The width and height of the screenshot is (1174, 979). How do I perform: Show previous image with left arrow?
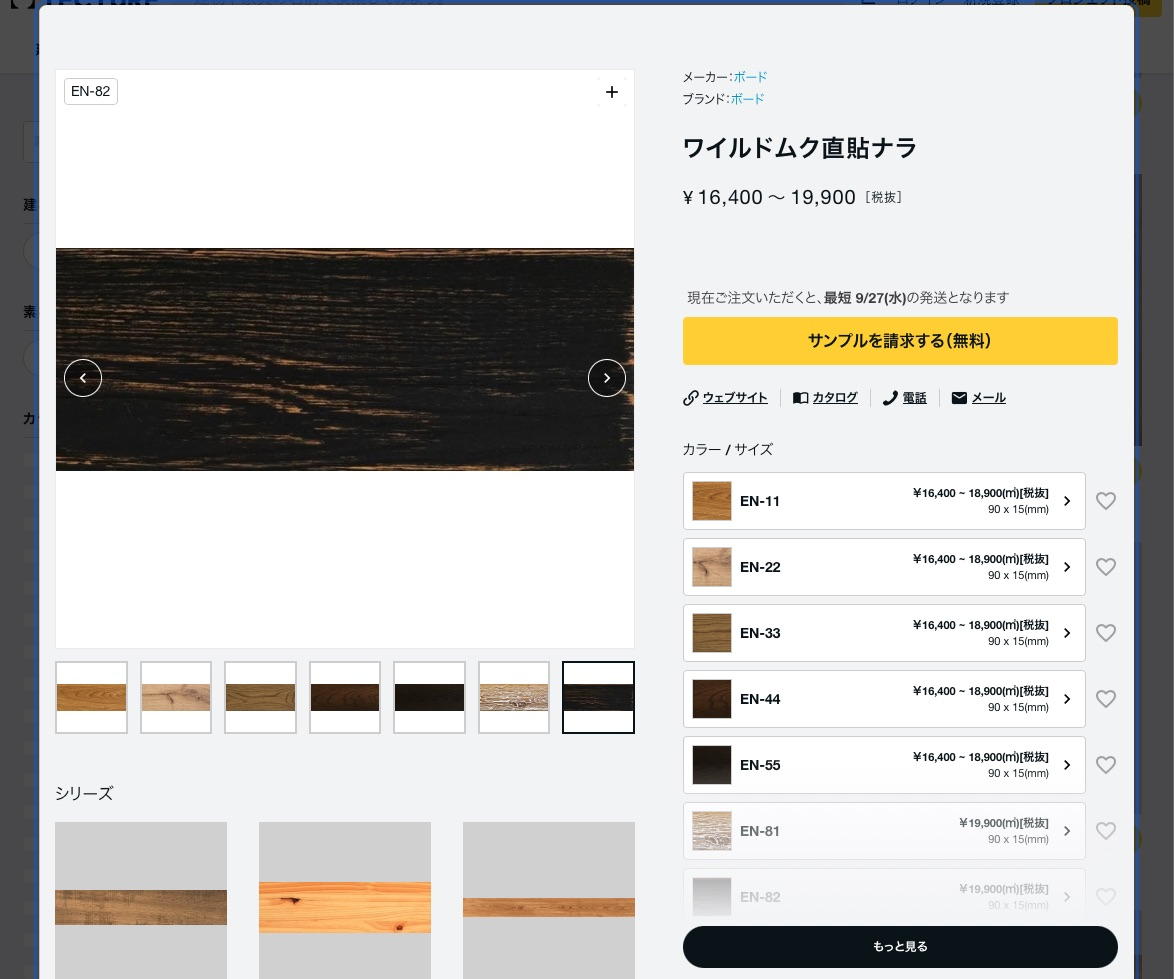83,378
